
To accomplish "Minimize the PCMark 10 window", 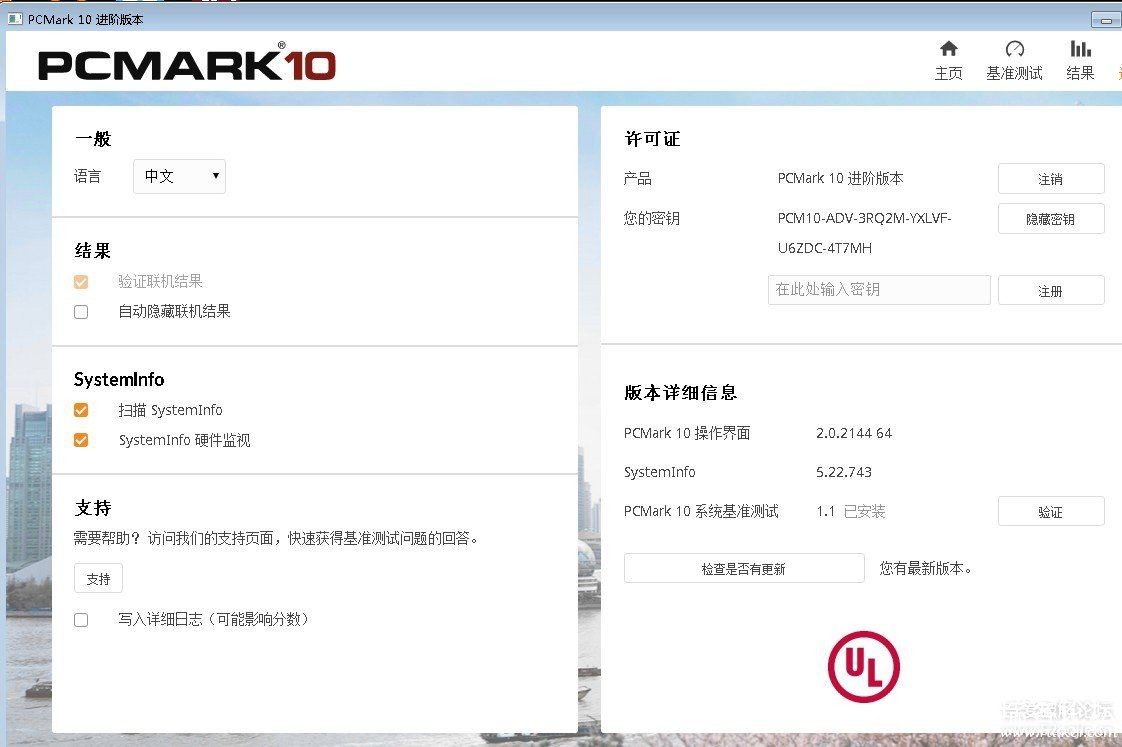I will pos(1106,20).
